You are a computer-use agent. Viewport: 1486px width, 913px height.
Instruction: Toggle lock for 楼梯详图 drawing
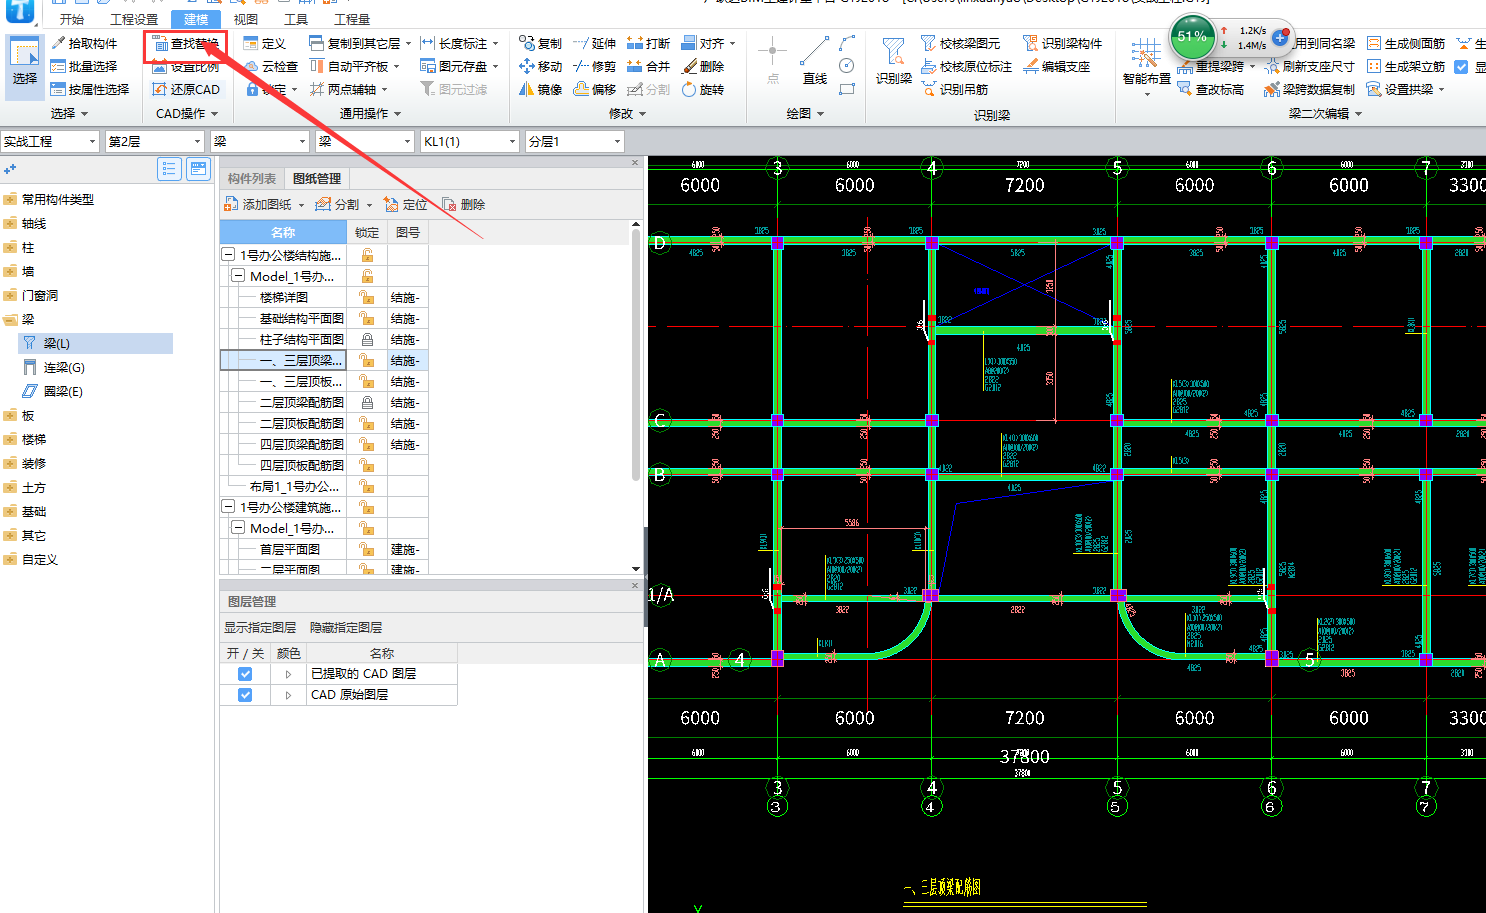(367, 297)
